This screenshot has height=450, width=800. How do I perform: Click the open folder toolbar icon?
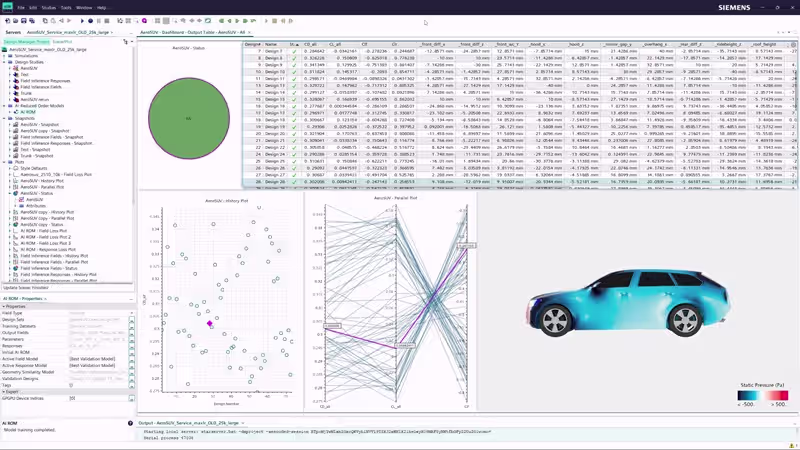coord(15,21)
